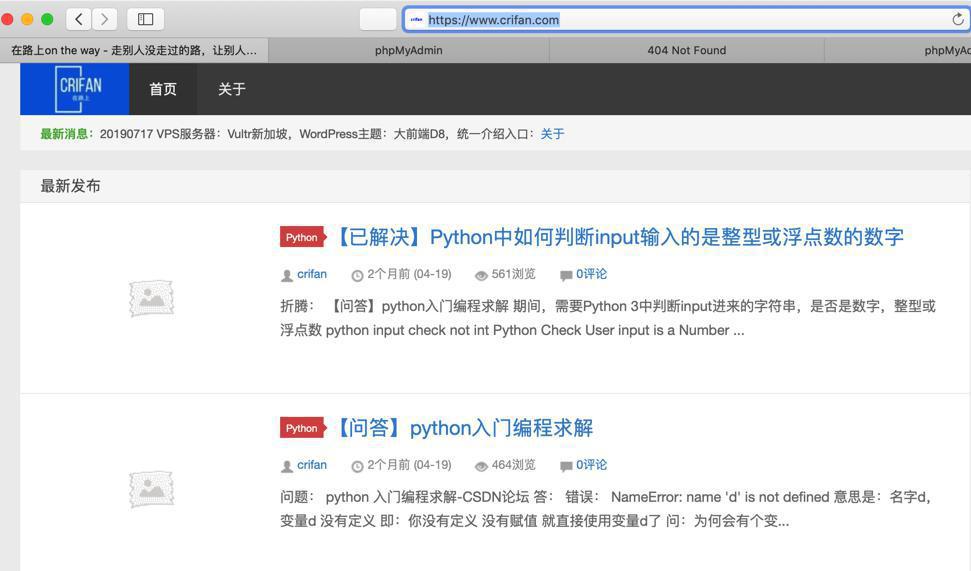Open post 【问答】python入门编程求解

(x=464, y=428)
